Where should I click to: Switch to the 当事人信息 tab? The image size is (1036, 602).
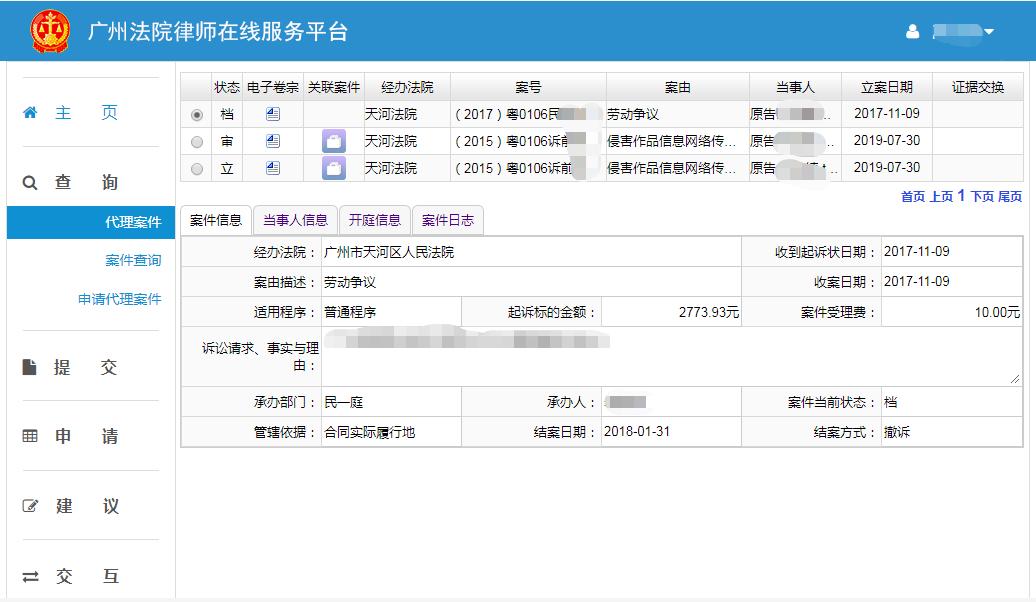click(295, 220)
